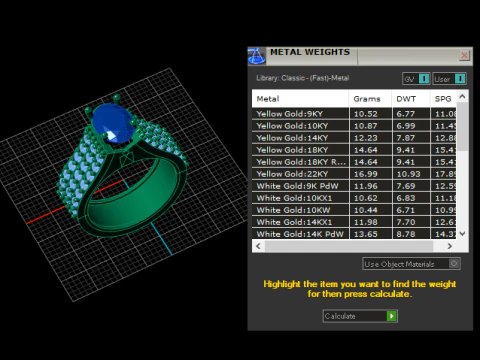Click the table's down scroll arrow
Viewport: 480px width, 360px height.
click(462, 234)
